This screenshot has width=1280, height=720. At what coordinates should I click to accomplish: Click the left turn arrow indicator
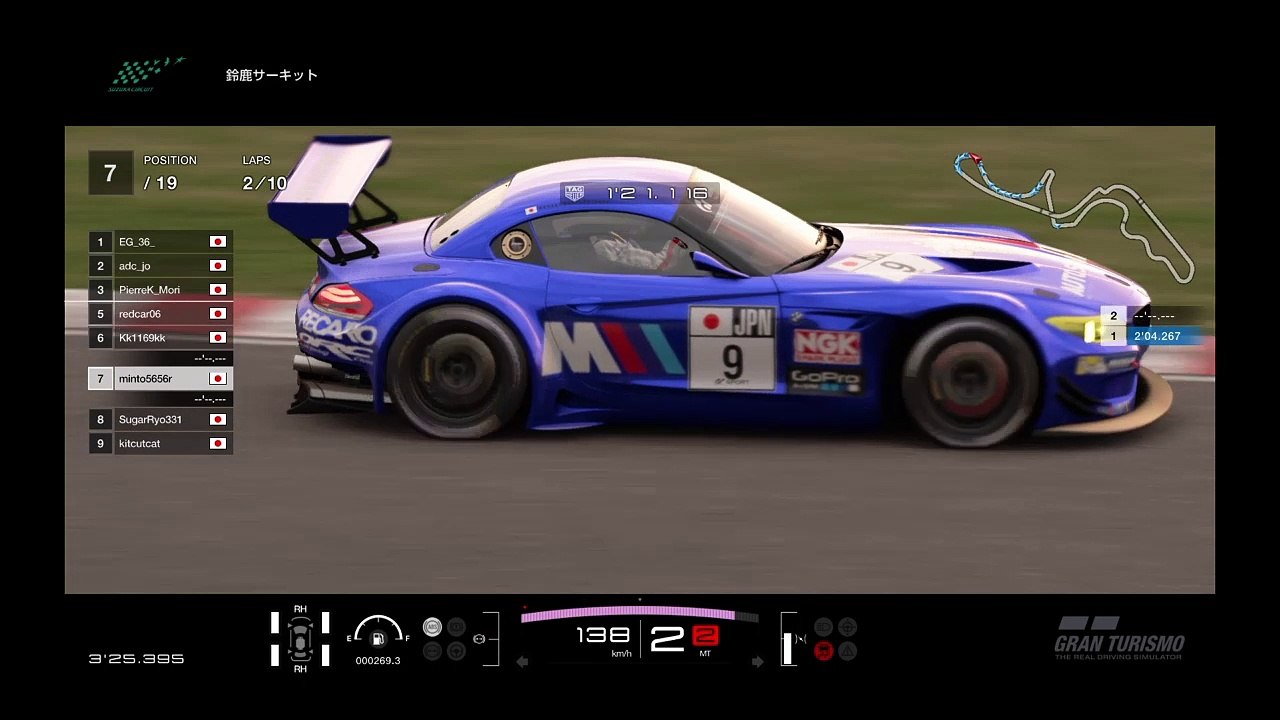tap(522, 661)
